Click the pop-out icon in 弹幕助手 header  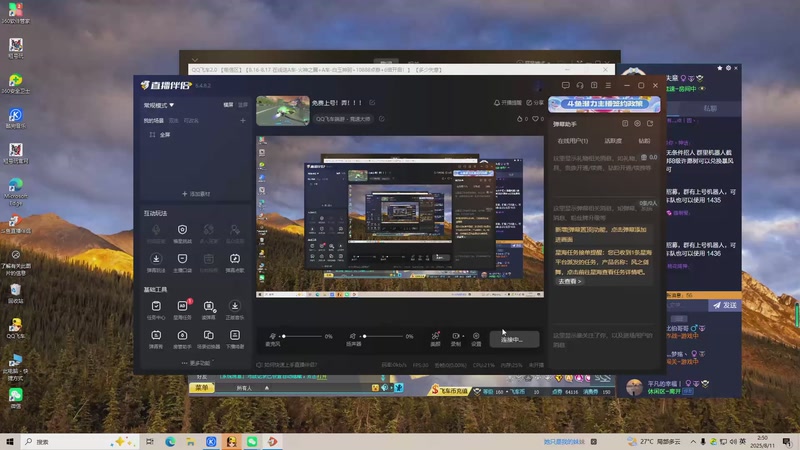(x=650, y=123)
